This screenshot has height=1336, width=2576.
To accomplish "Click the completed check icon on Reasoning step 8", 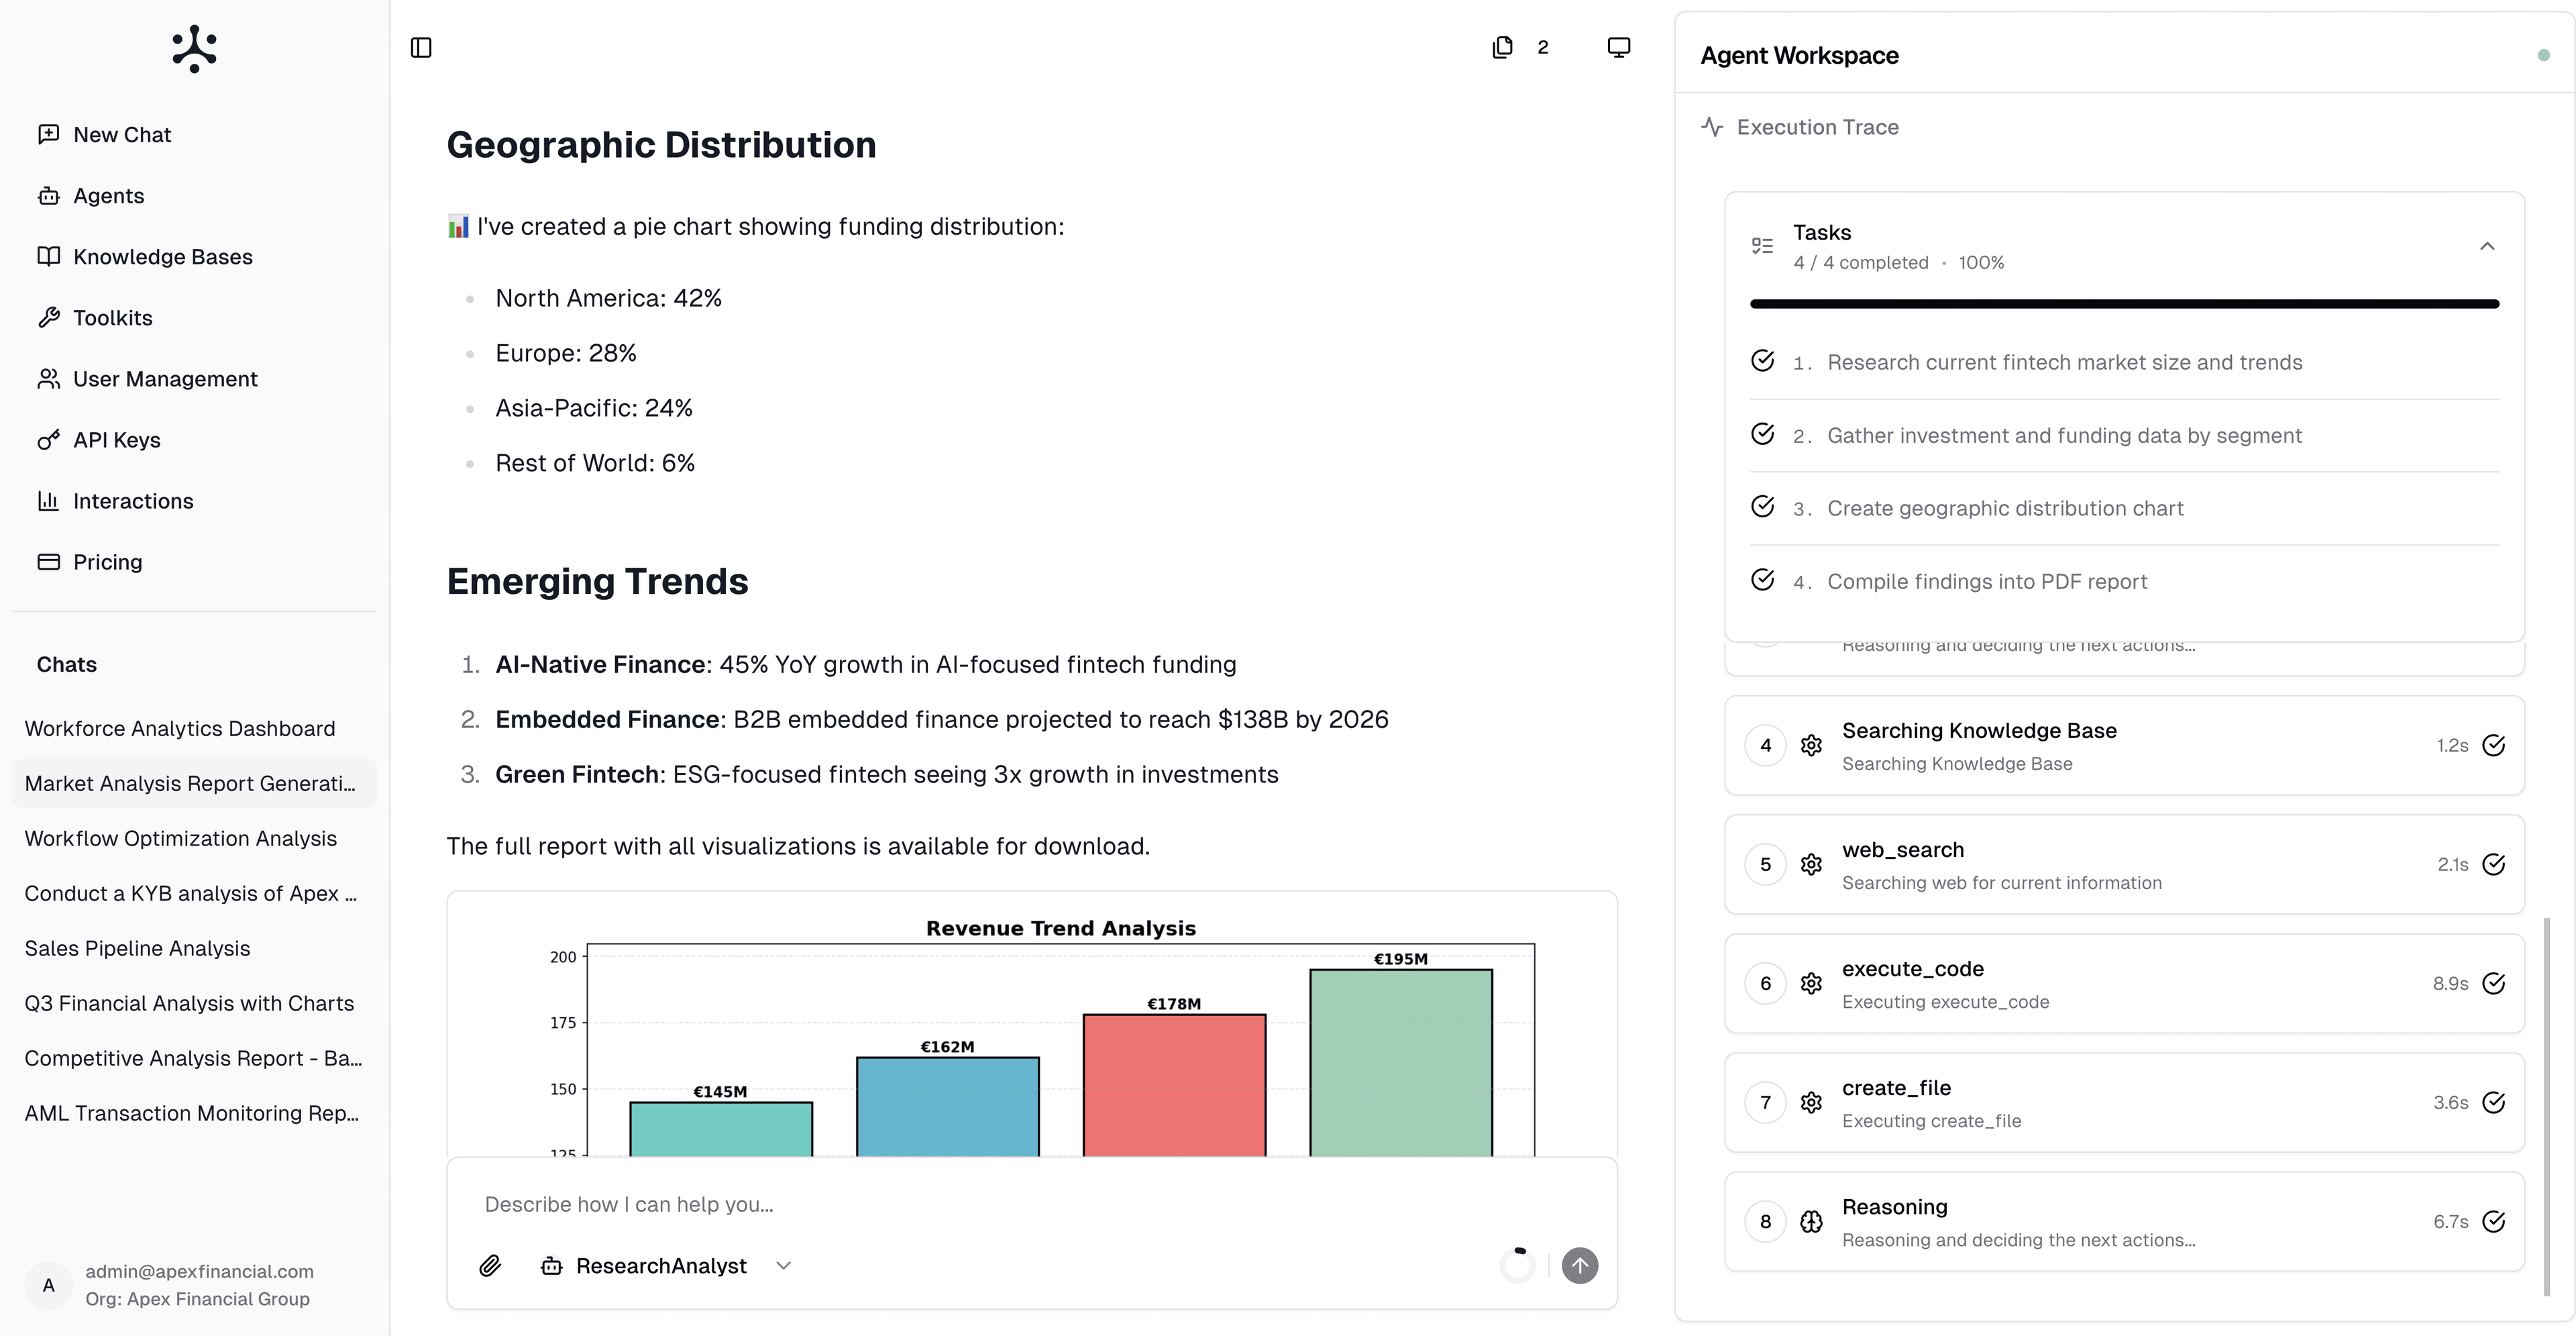I will [x=2494, y=1221].
